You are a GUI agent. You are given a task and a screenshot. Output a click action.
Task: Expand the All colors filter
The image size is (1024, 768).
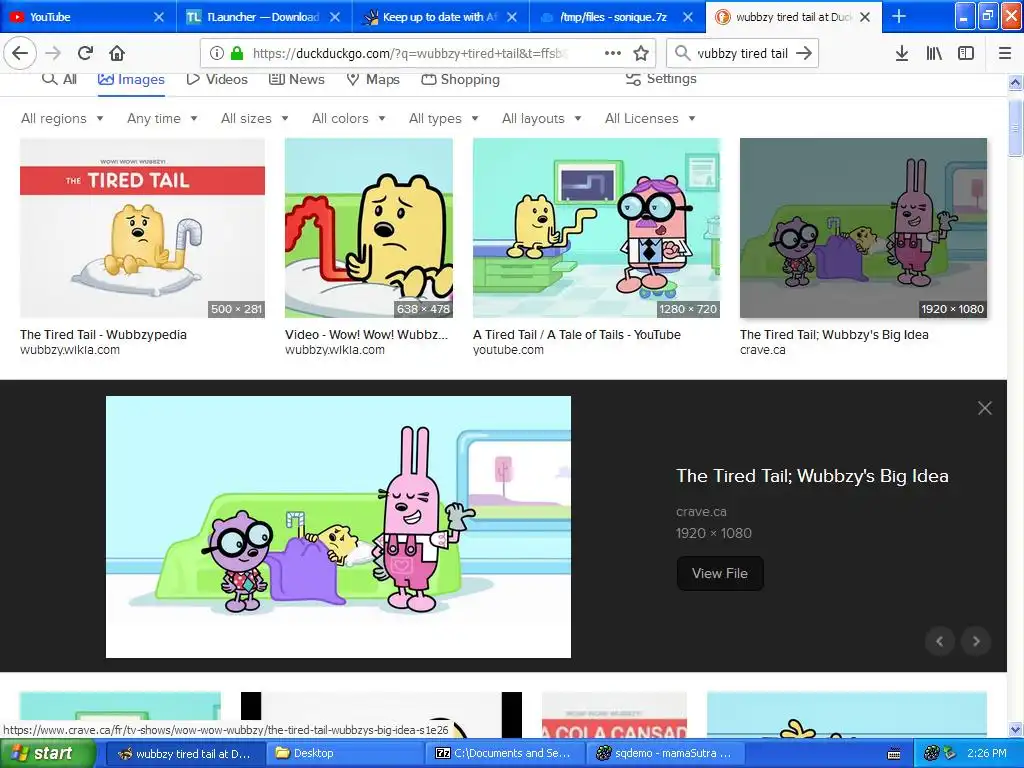(x=349, y=118)
